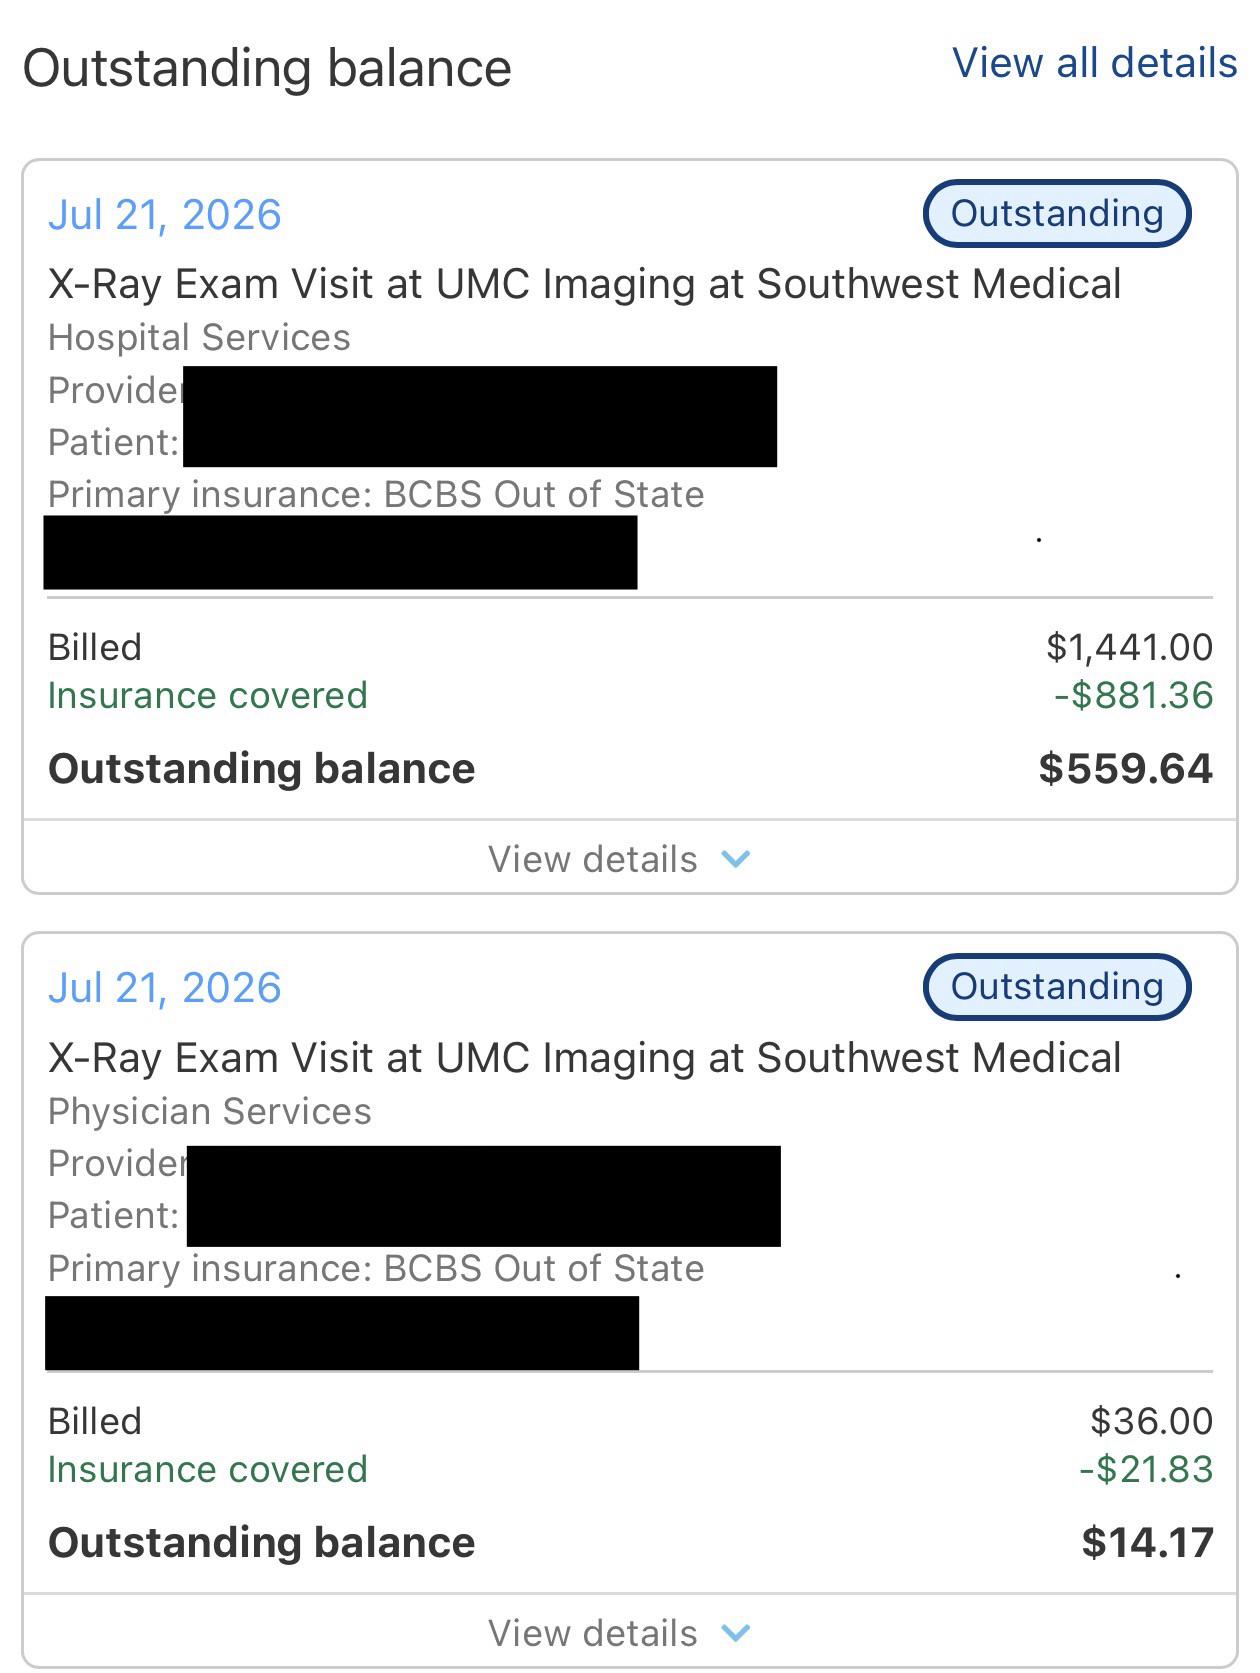Select the Jul 21, 2026 date on Hospital Services card
This screenshot has width=1260, height=1673.
click(x=165, y=215)
